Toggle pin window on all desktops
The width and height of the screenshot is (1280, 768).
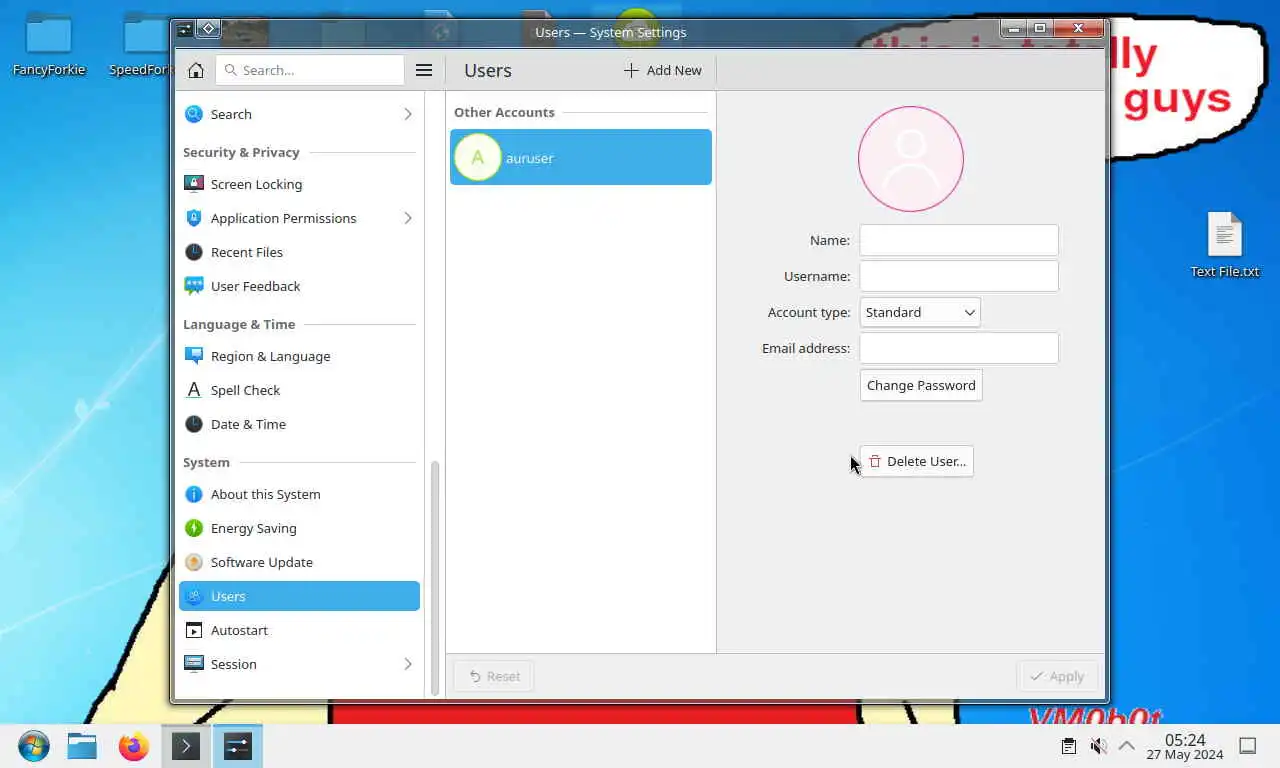point(208,29)
